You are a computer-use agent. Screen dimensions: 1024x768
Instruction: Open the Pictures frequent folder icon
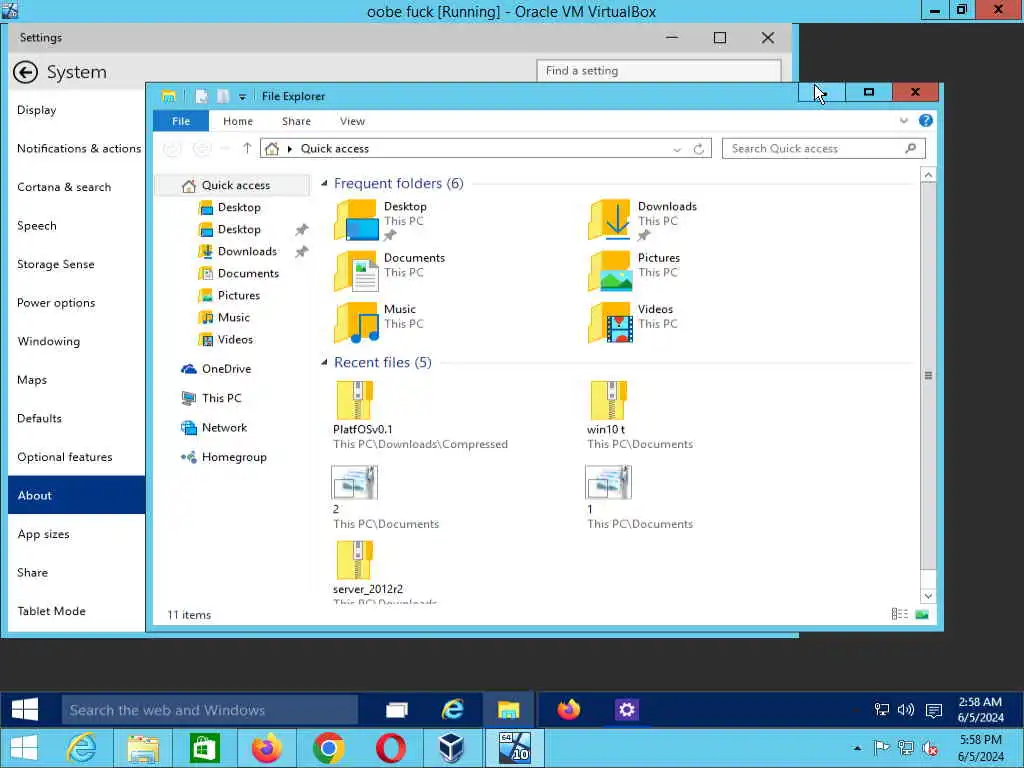[x=609, y=271]
